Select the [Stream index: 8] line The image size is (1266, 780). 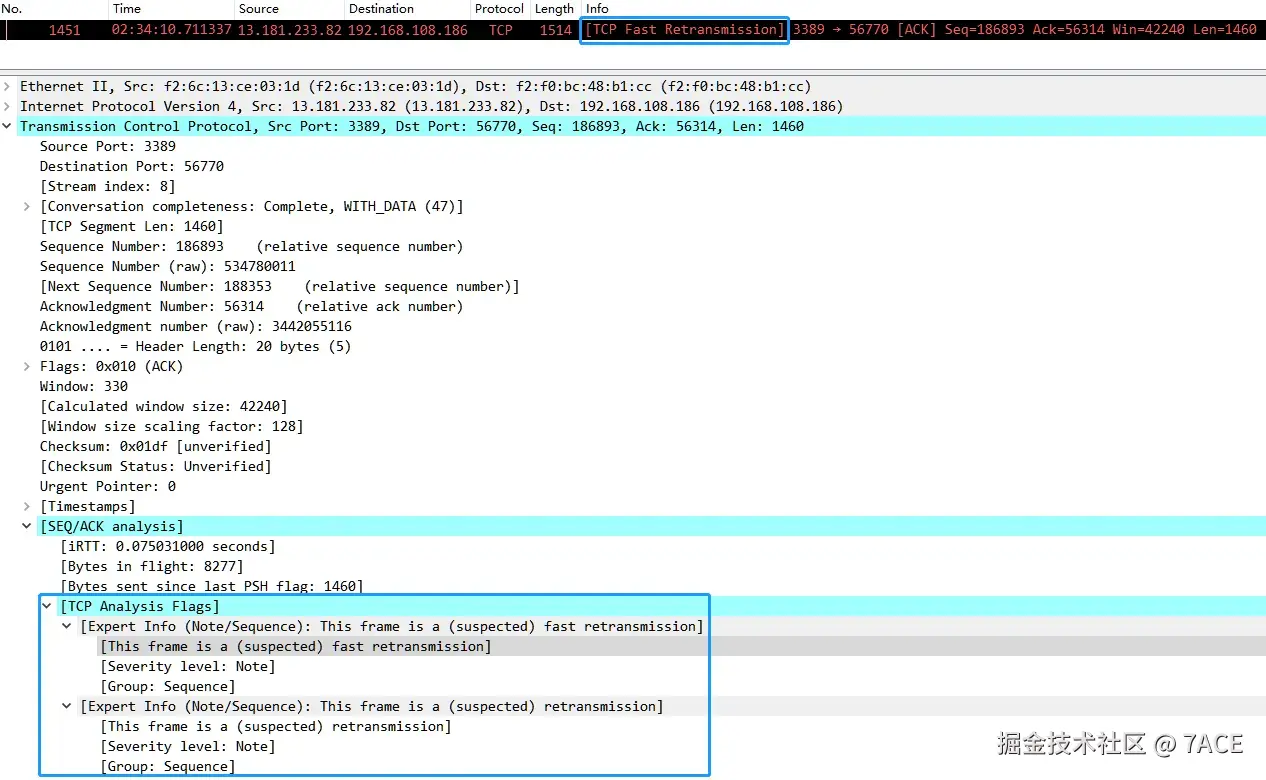[x=108, y=187]
